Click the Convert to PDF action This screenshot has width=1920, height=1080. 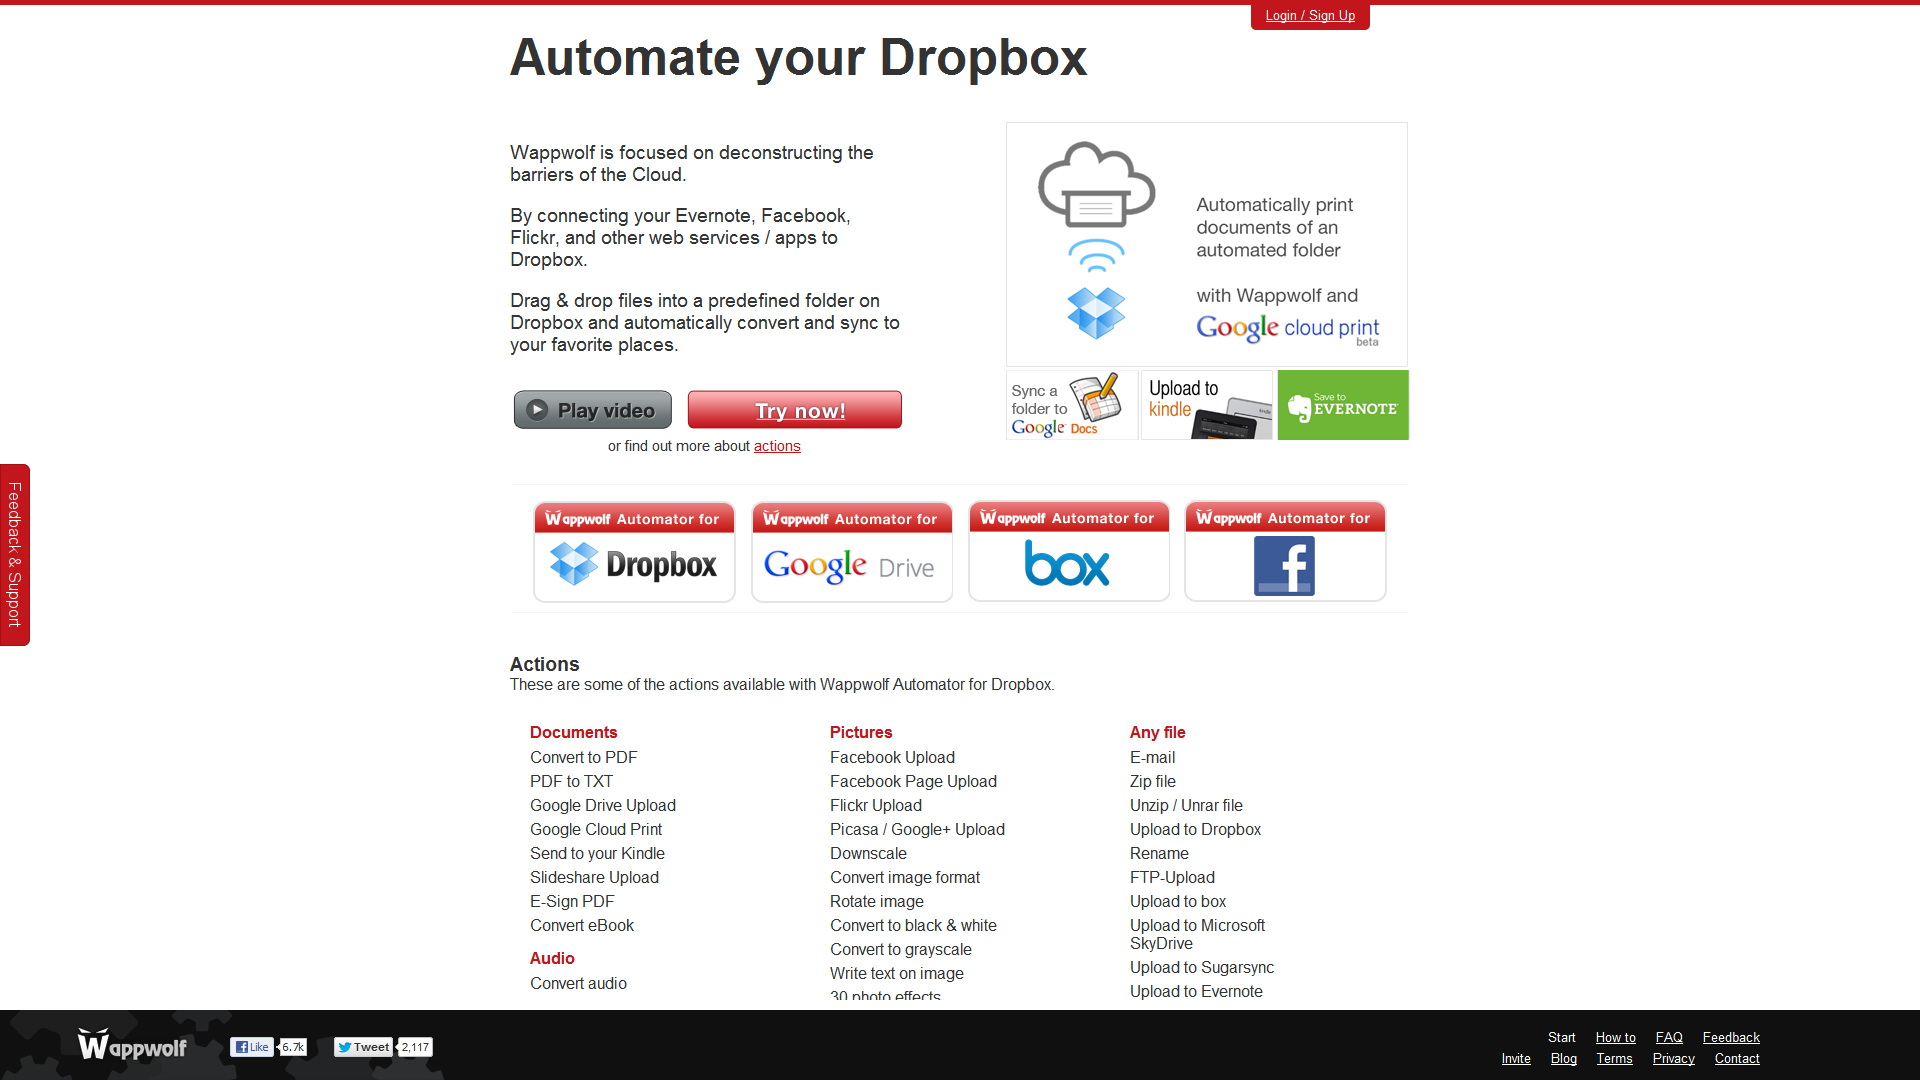point(583,757)
